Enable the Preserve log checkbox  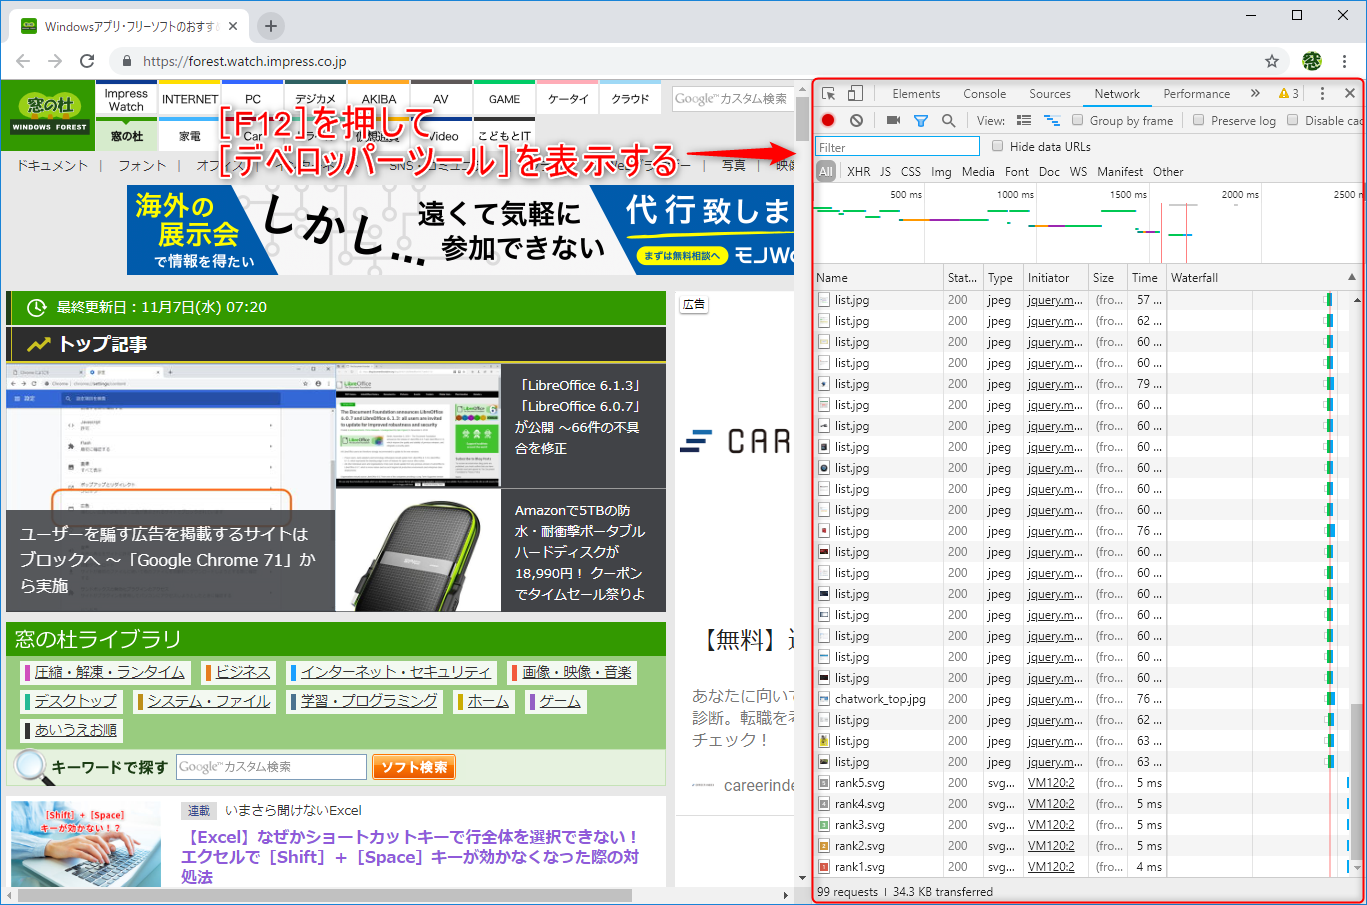tap(1198, 120)
